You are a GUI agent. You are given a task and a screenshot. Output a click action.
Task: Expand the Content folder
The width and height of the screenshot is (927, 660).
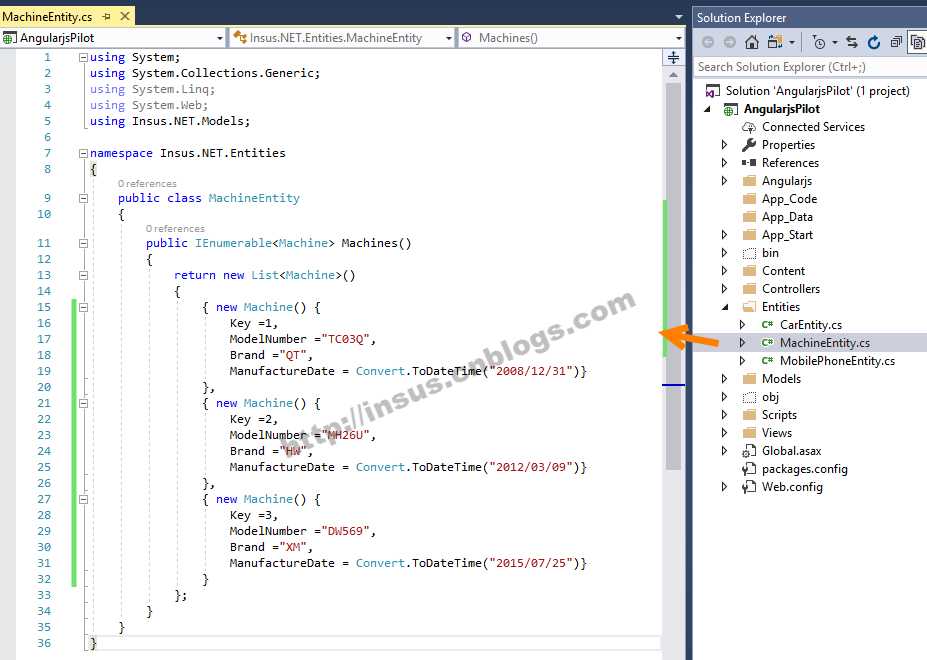725,271
